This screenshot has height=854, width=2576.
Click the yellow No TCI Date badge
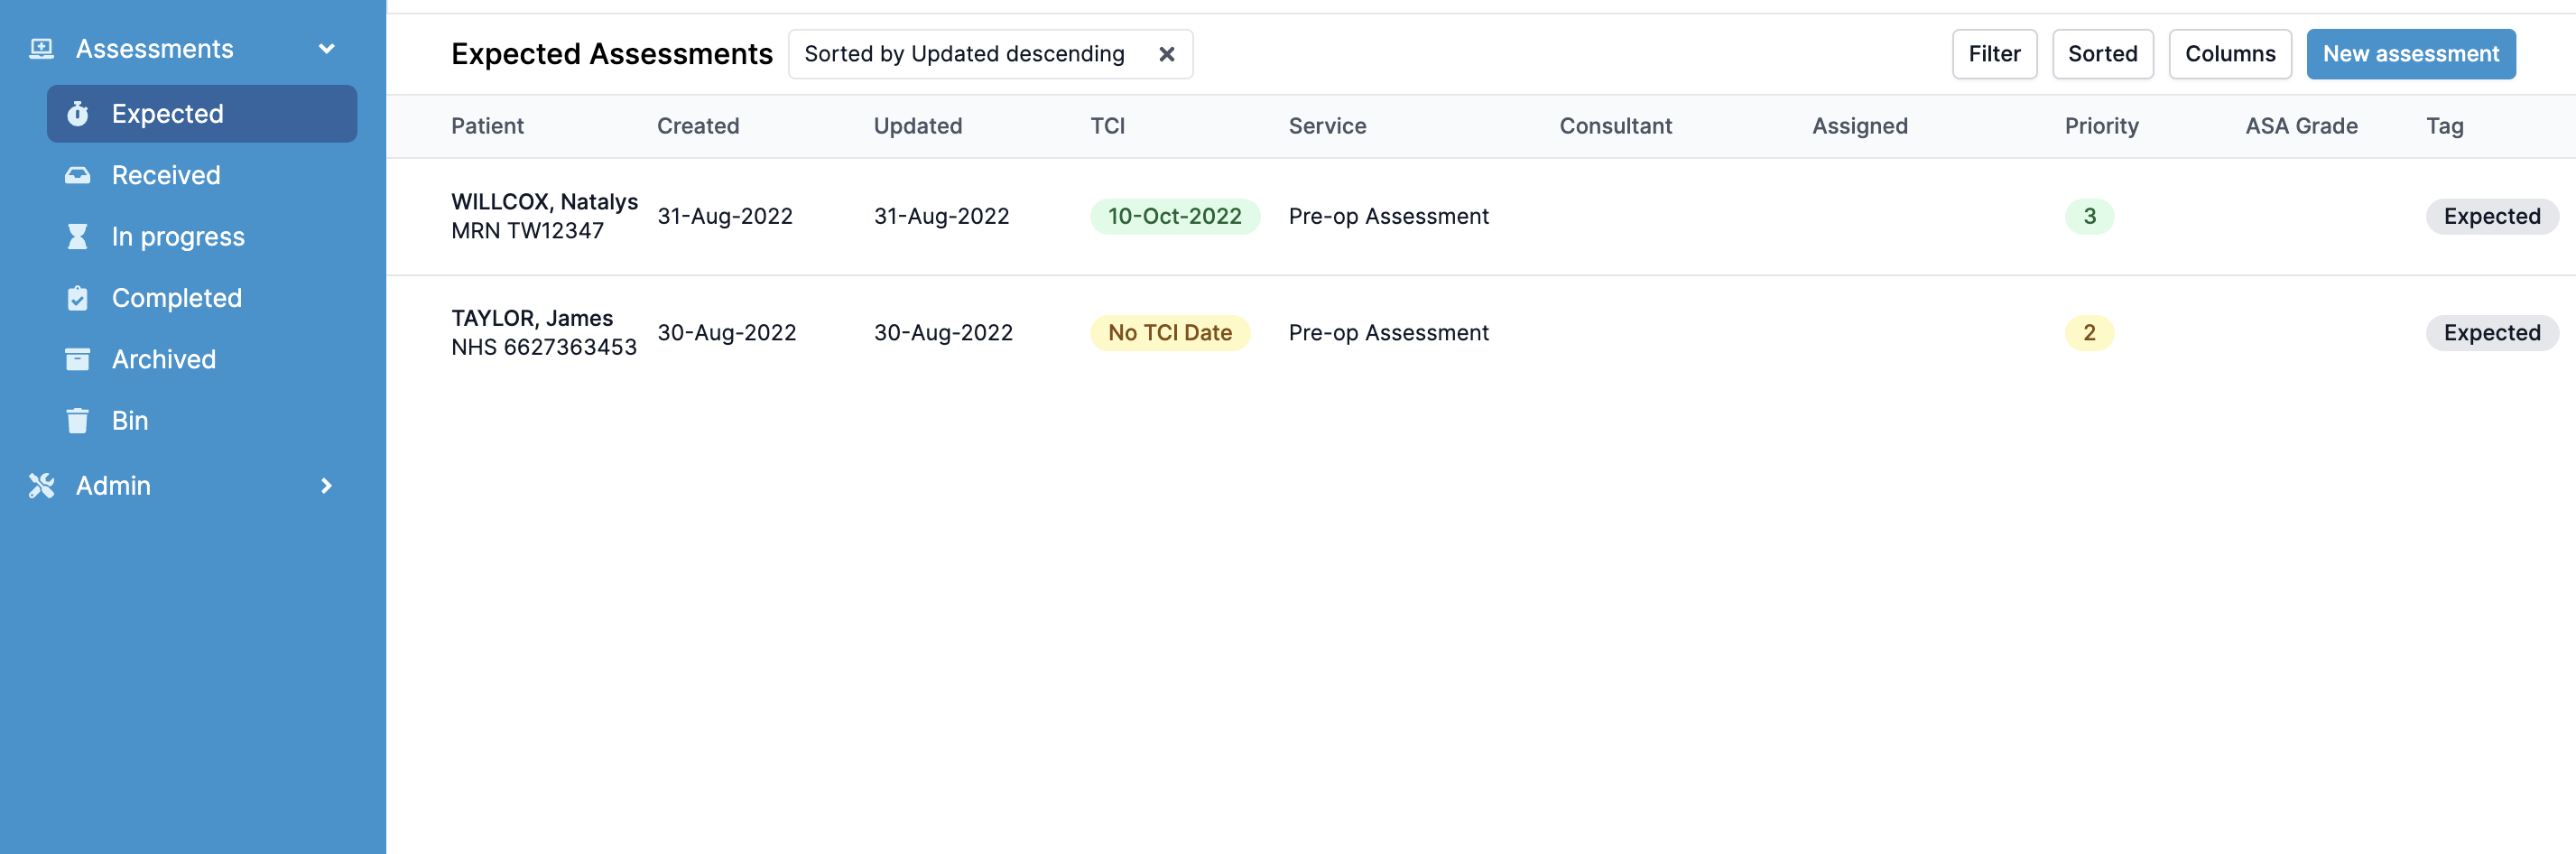click(1169, 333)
